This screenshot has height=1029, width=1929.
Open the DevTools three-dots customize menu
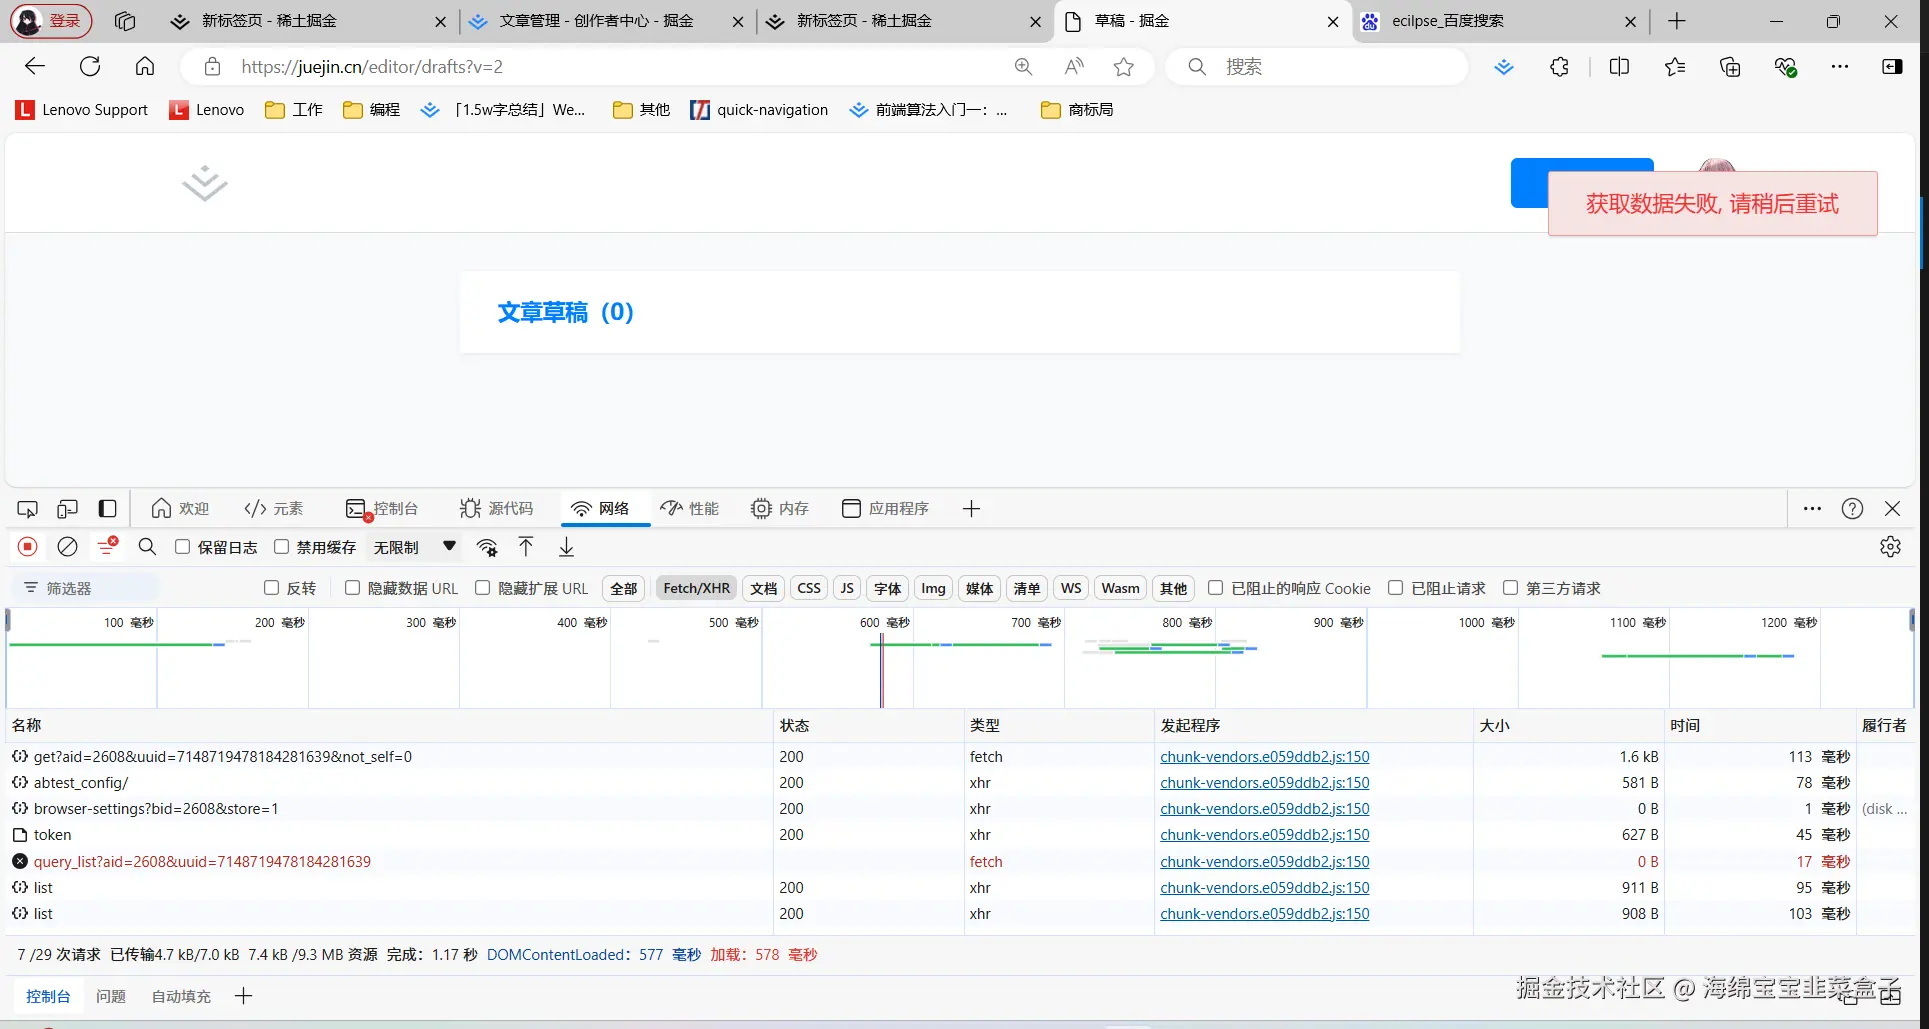(1812, 509)
